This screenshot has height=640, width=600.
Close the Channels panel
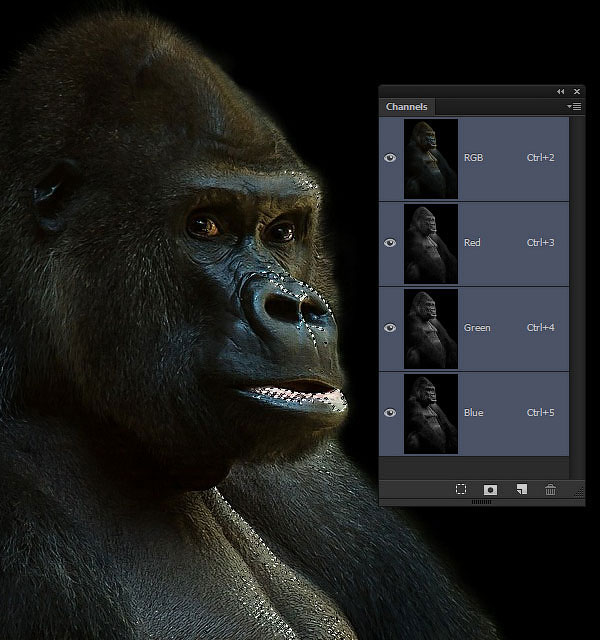(577, 92)
